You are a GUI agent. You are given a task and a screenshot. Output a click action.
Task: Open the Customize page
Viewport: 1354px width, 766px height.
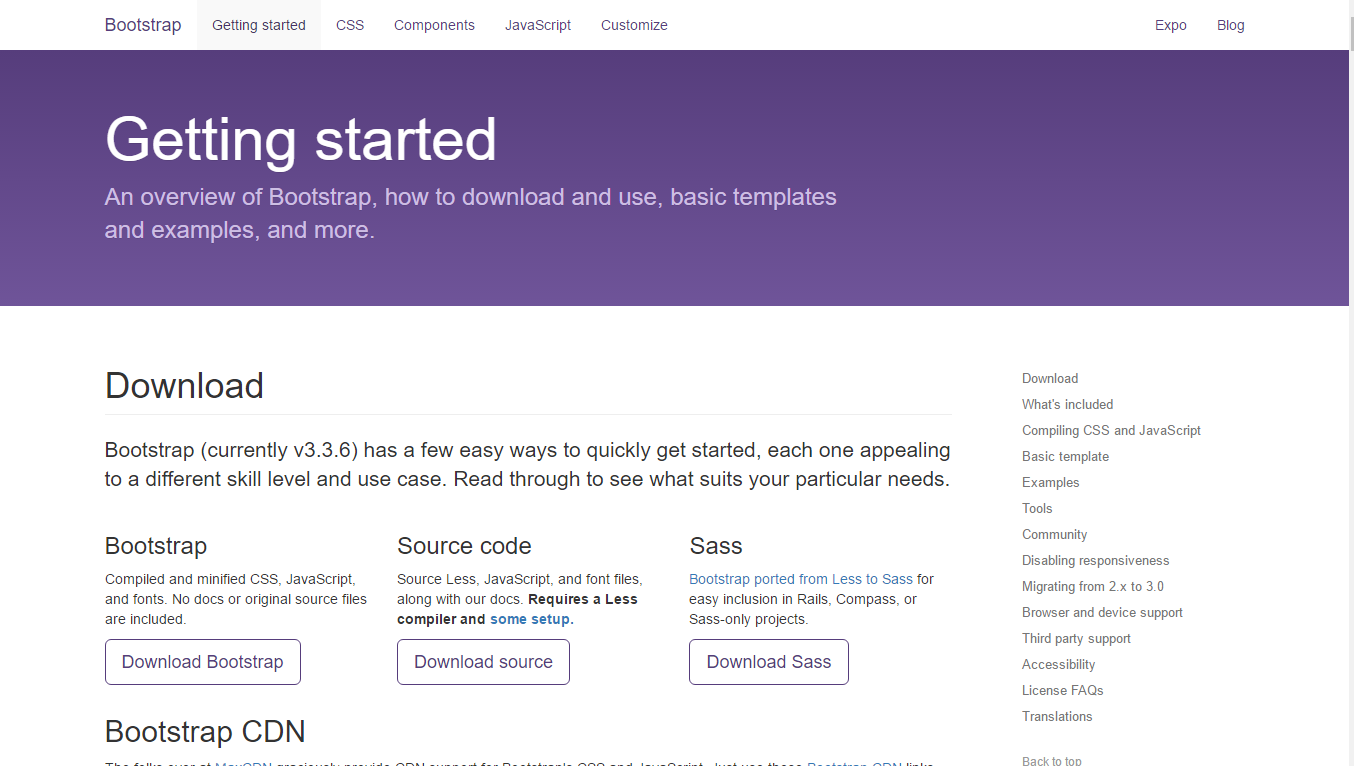tap(634, 24)
